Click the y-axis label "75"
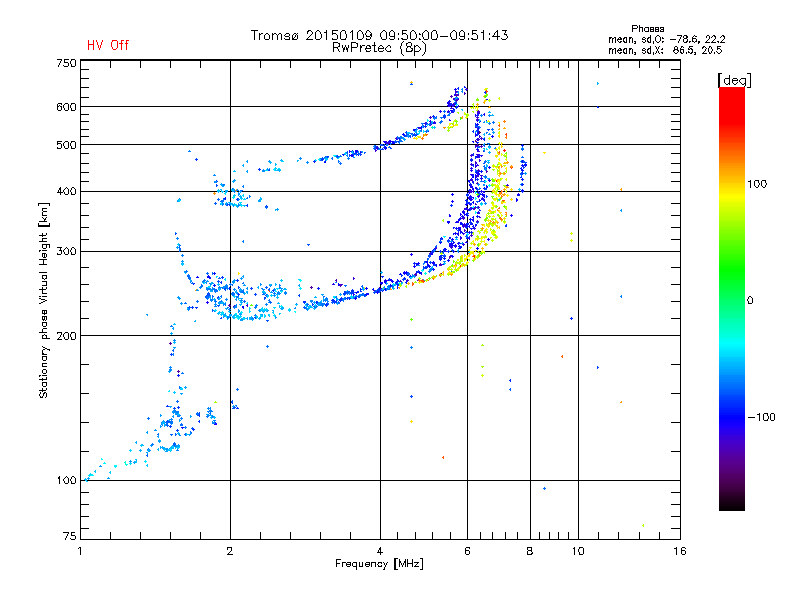This screenshot has width=800, height=600. tap(70, 536)
